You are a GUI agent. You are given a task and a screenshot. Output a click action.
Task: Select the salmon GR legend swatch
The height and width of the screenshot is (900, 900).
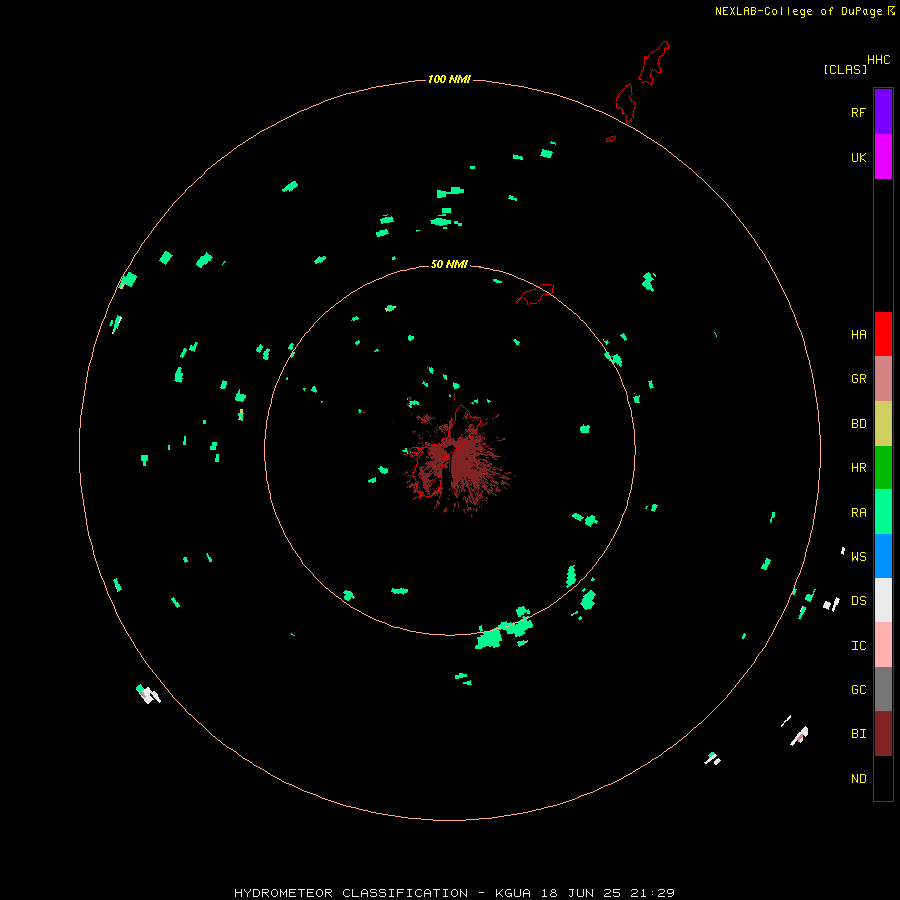point(883,379)
